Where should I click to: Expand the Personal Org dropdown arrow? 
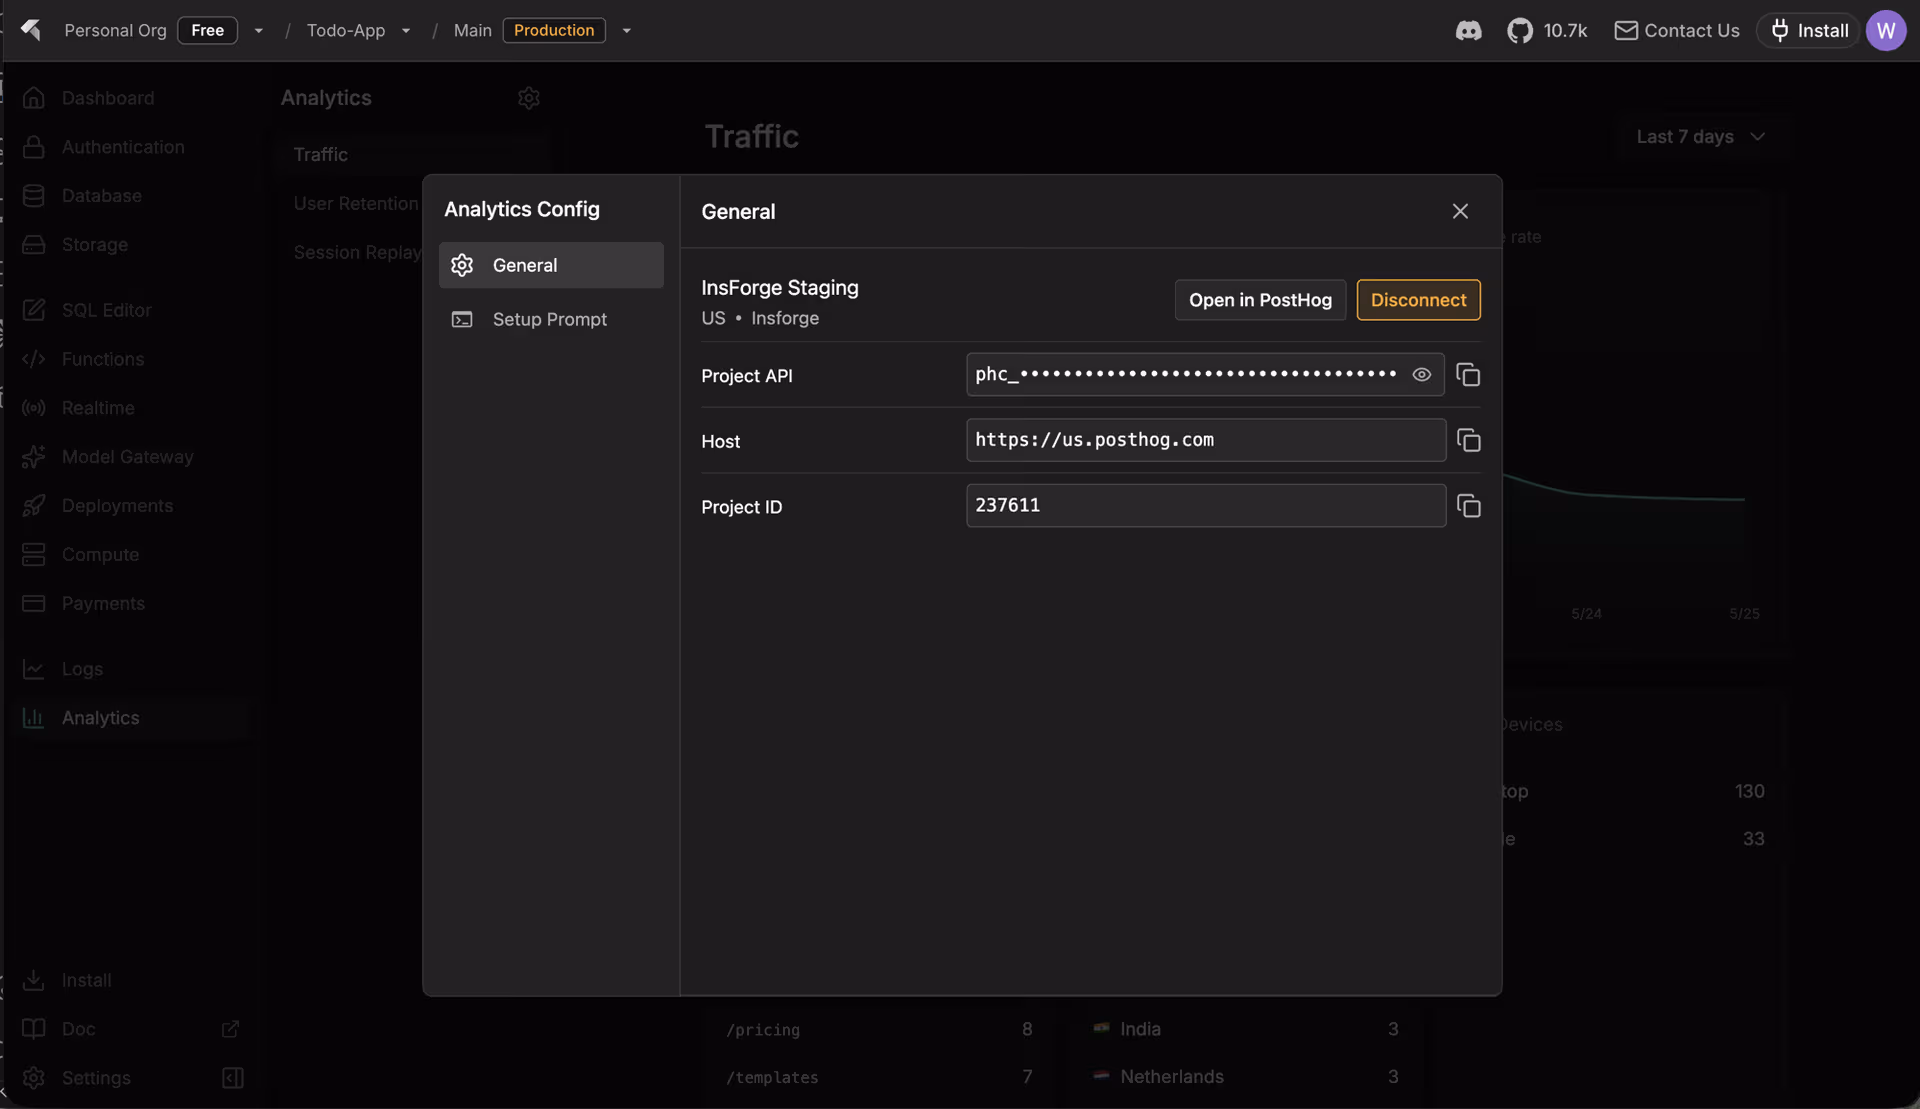(259, 31)
